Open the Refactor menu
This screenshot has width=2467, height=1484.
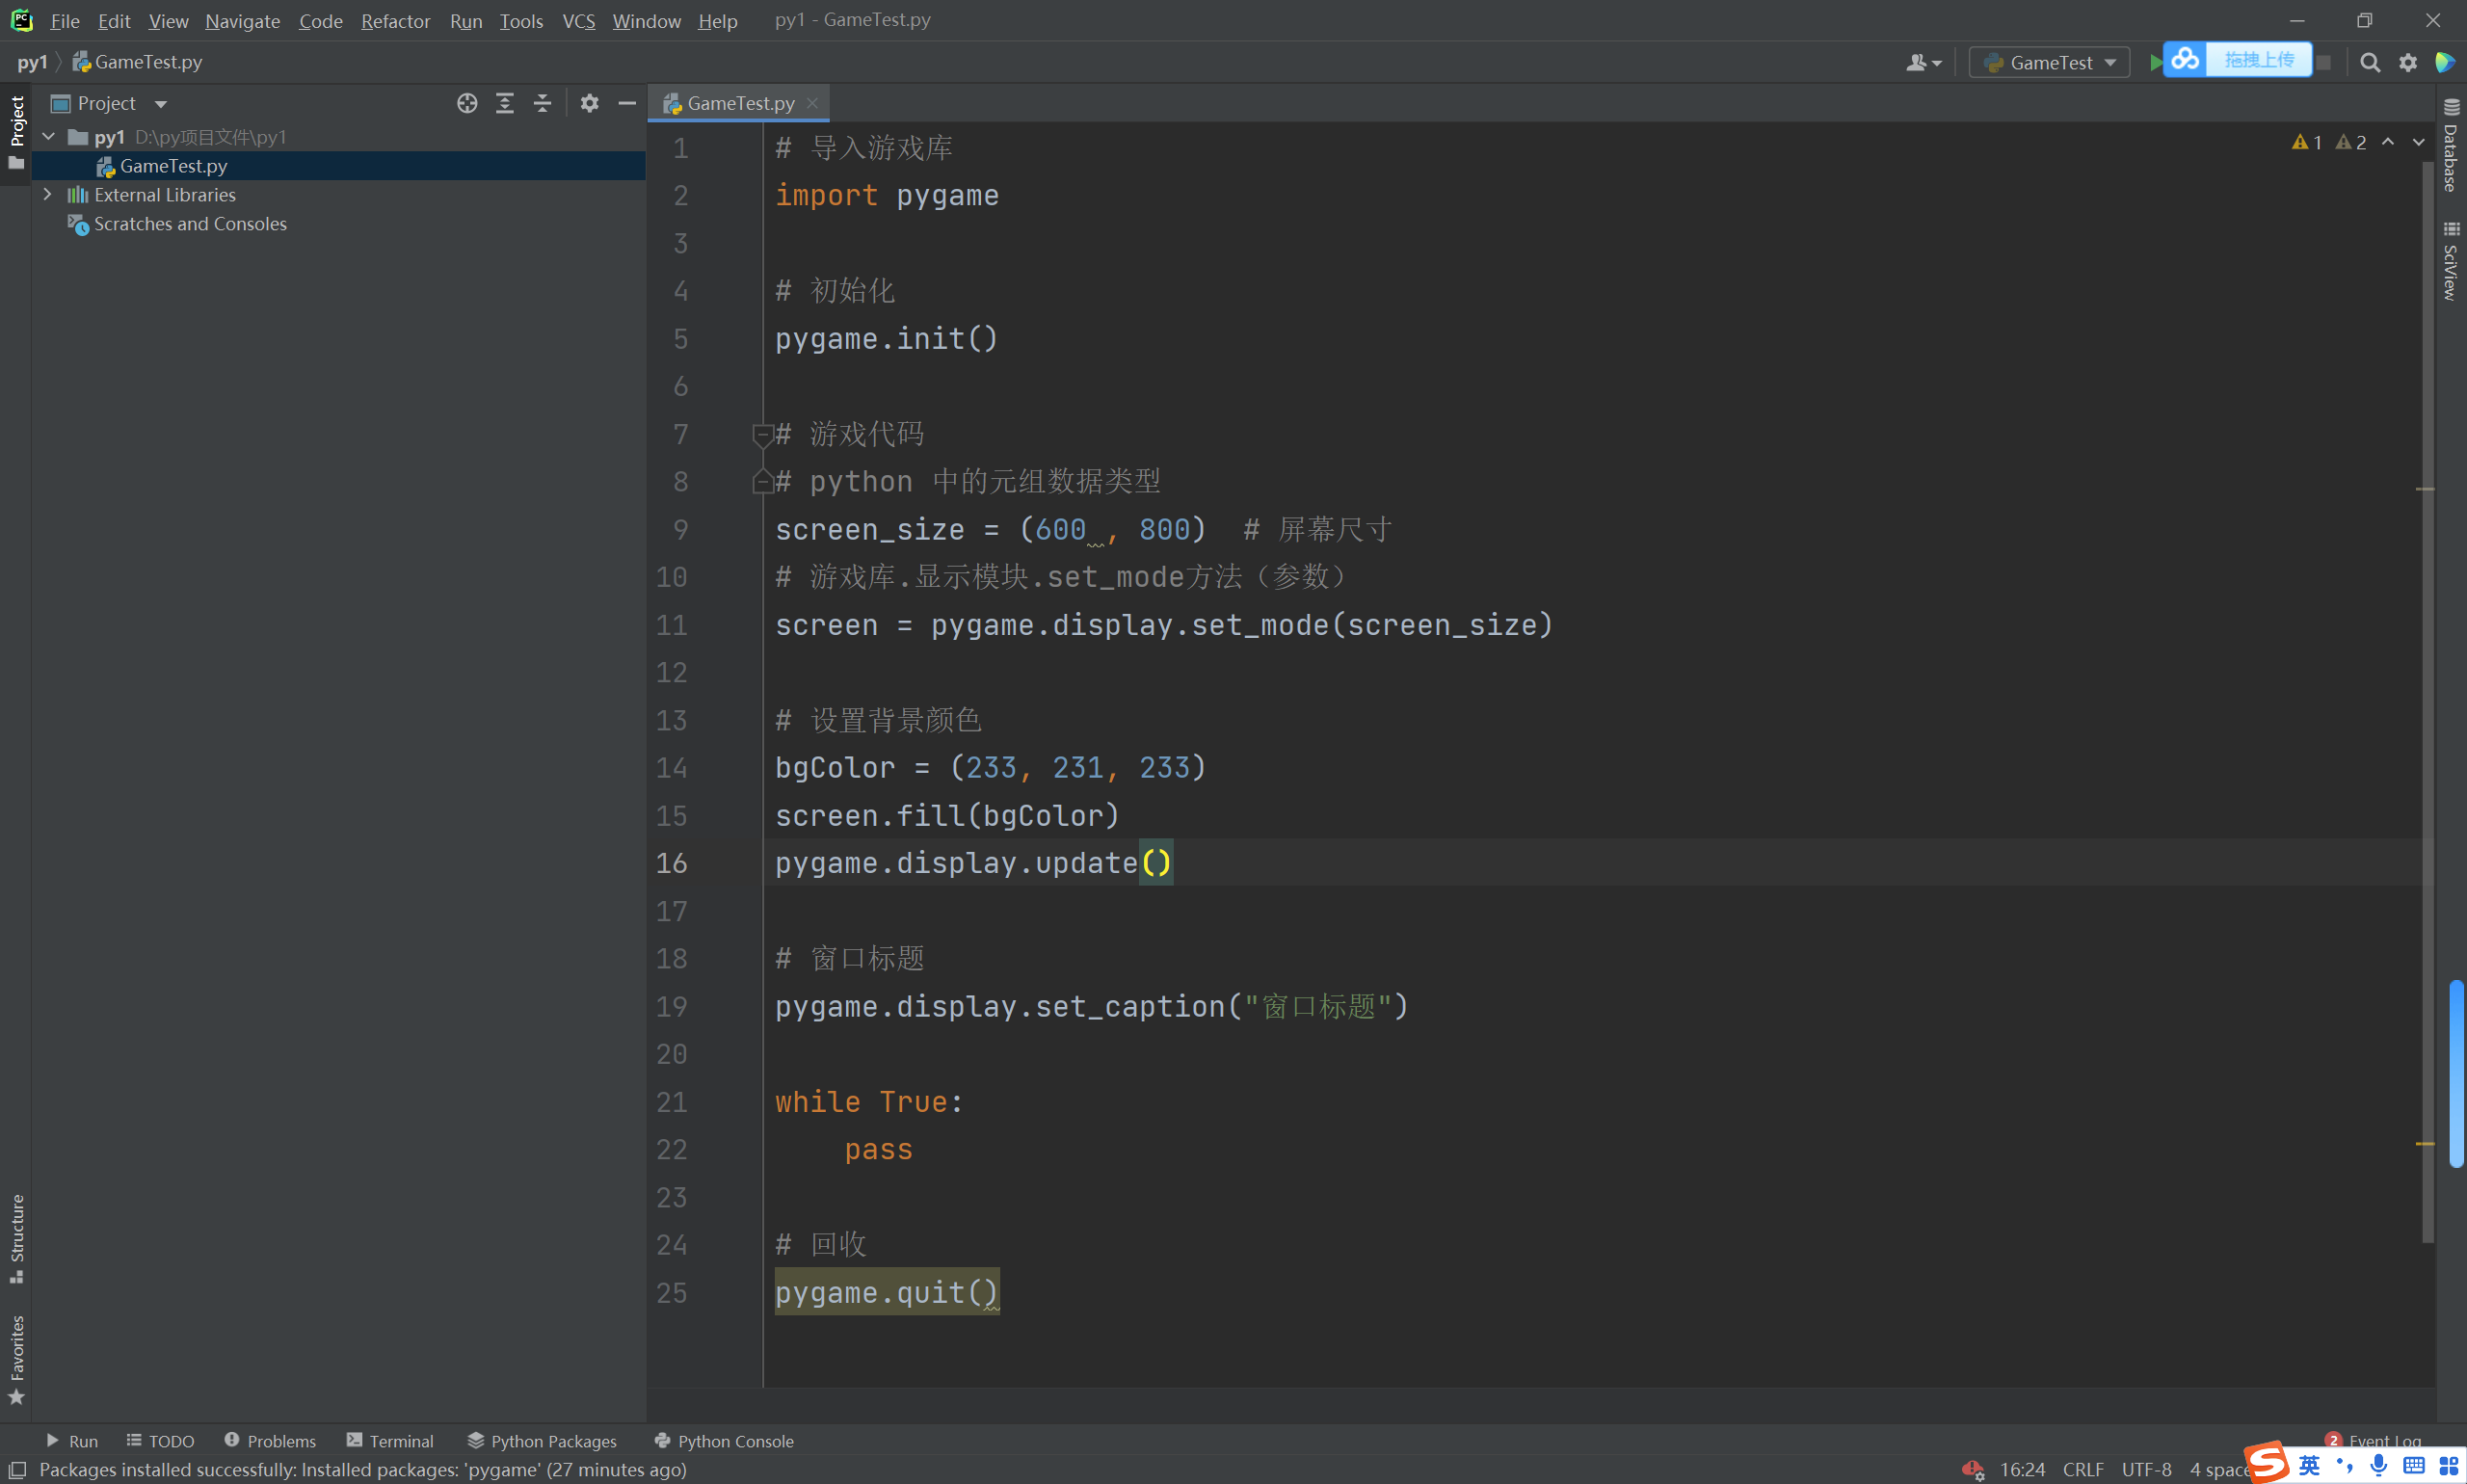[395, 20]
